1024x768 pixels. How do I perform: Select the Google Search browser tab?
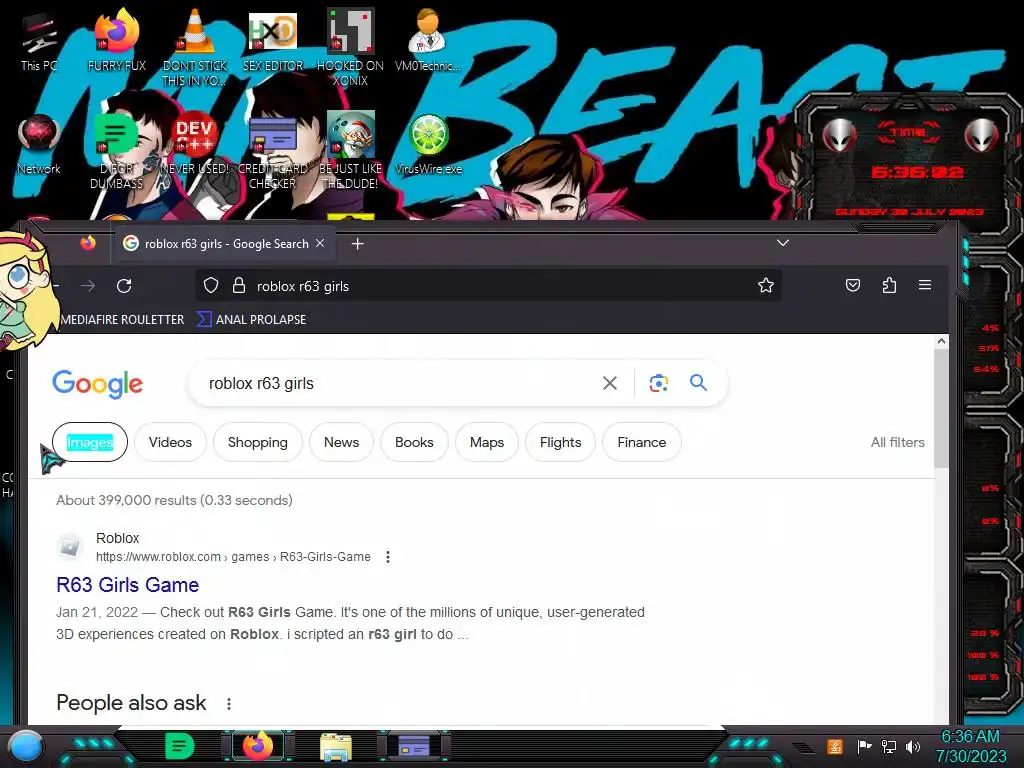click(224, 244)
